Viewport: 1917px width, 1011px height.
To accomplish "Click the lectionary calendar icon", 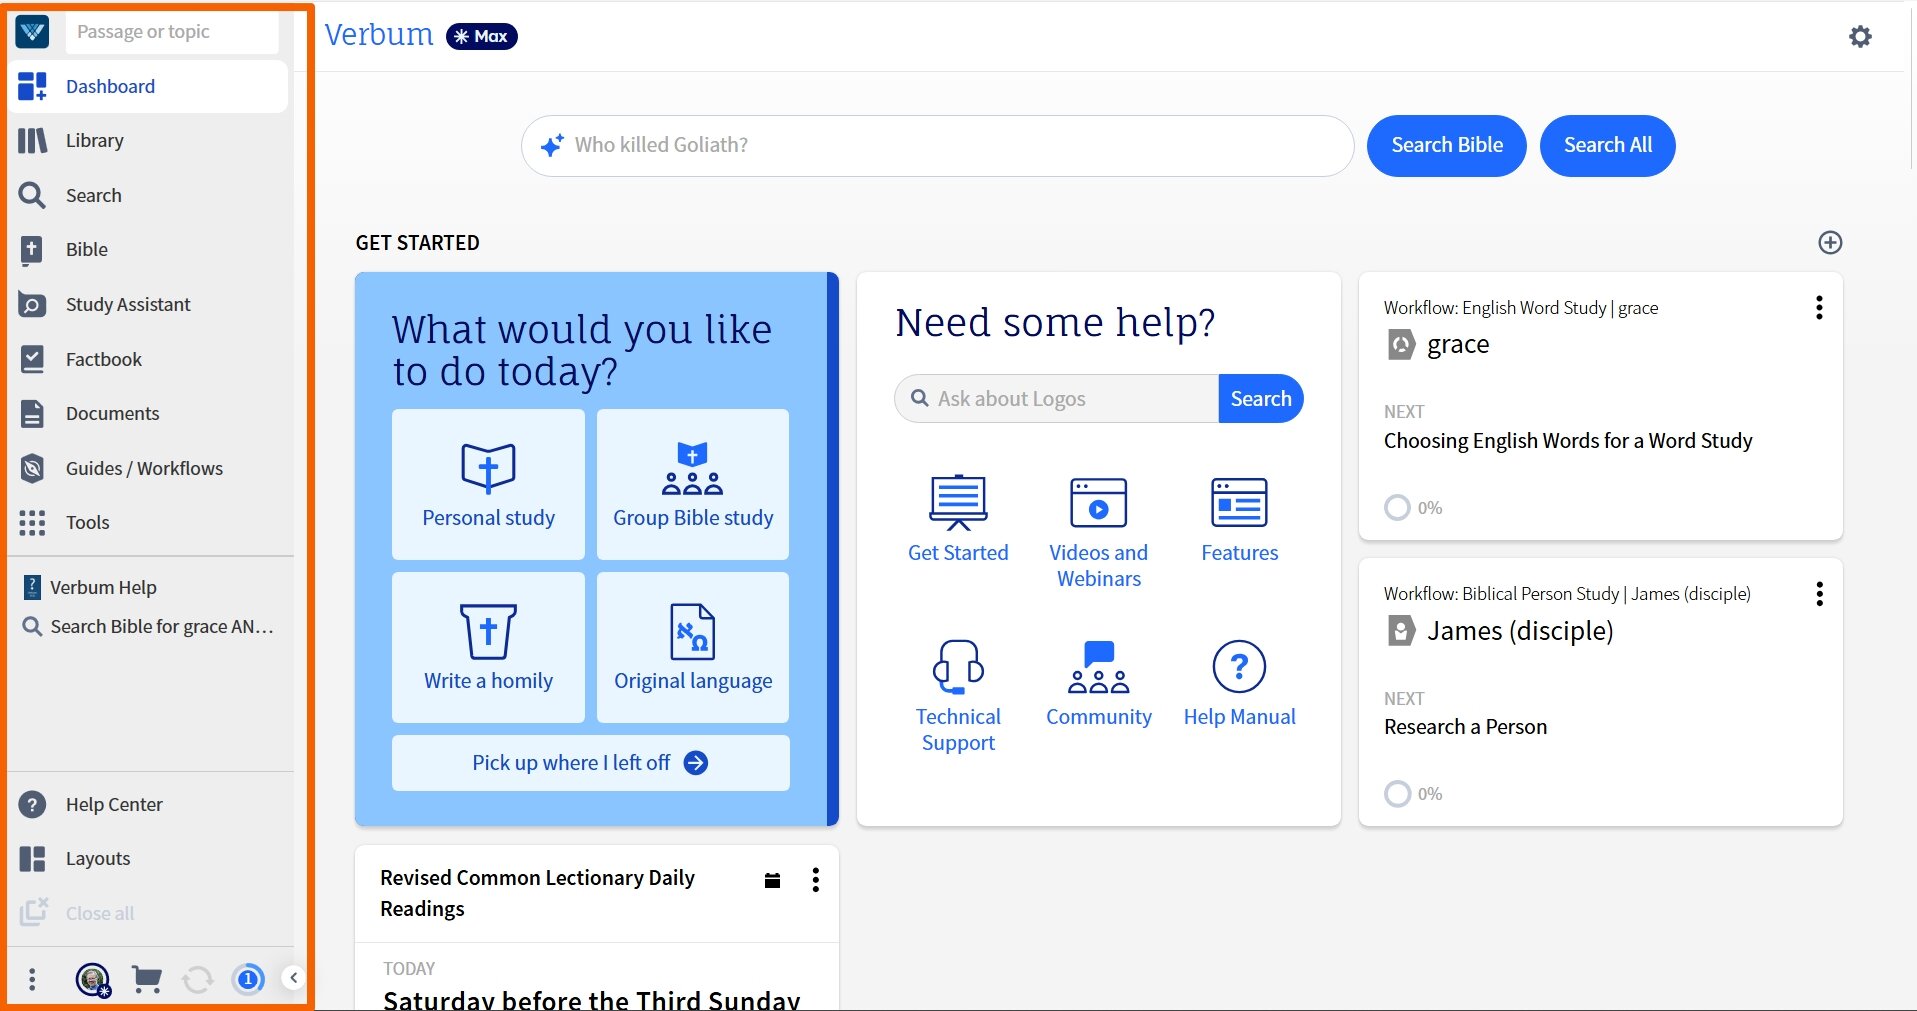I will [x=772, y=880].
